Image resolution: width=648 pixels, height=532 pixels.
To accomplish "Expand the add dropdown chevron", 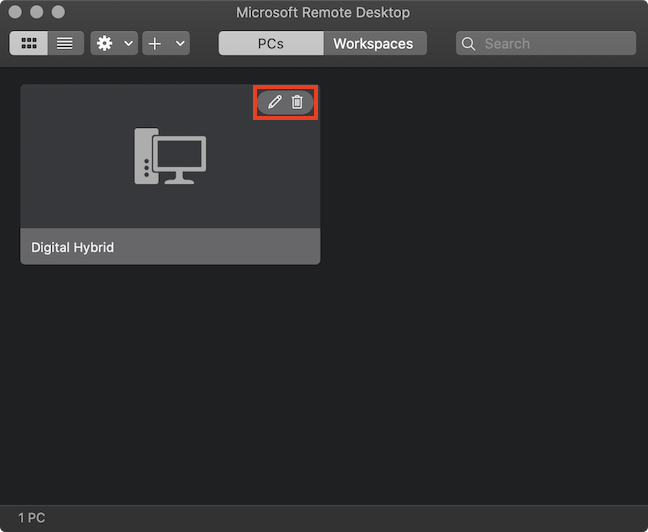I will pyautogui.click(x=180, y=43).
